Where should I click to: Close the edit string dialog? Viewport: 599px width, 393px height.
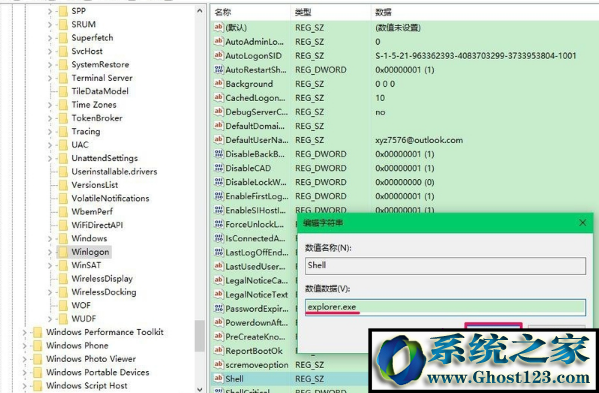[582, 223]
